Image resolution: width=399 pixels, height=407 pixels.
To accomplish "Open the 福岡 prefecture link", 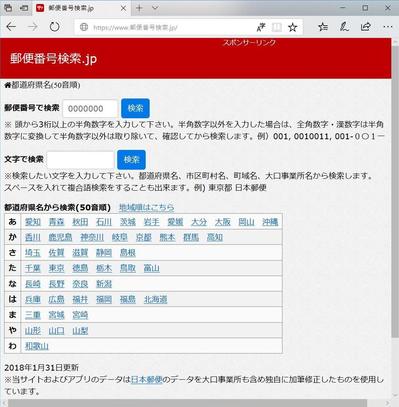I will (x=104, y=299).
